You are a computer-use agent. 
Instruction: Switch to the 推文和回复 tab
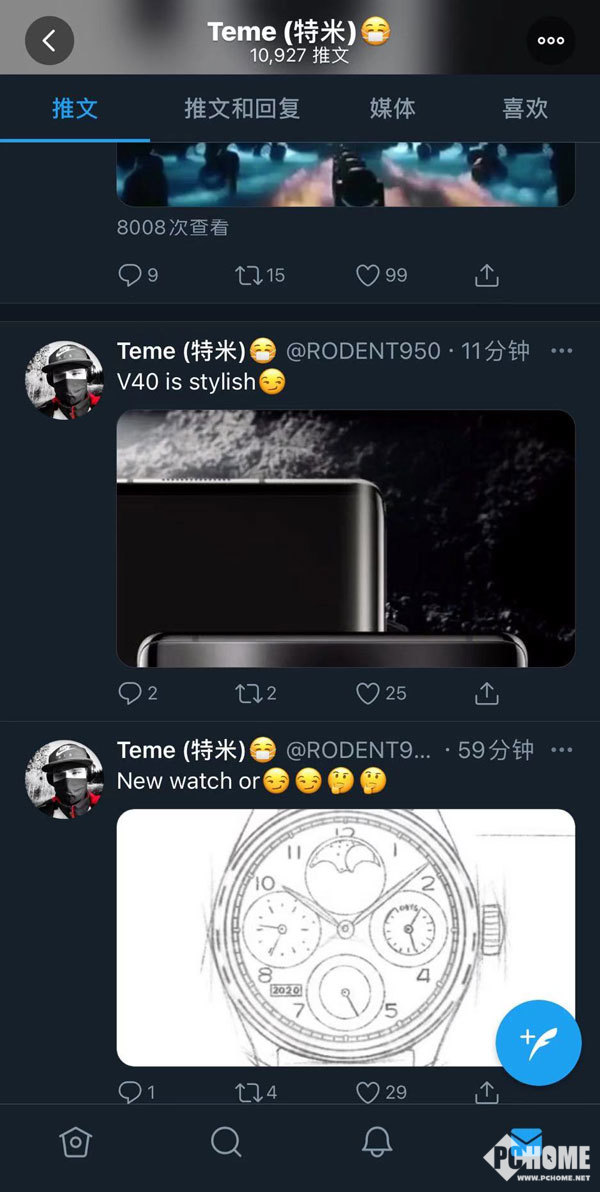(x=242, y=108)
